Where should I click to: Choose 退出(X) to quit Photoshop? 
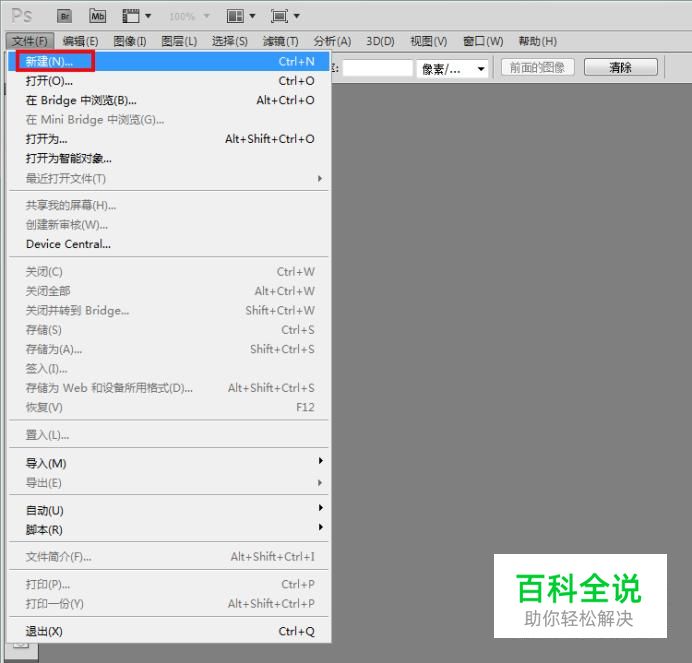pos(169,631)
